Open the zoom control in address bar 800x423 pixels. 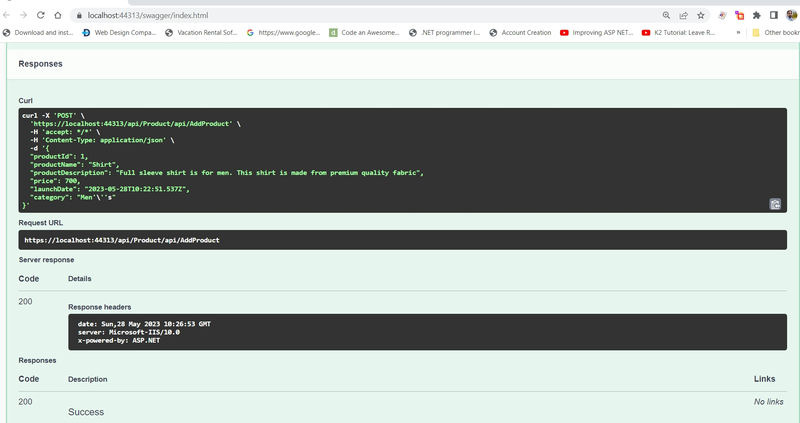(x=666, y=15)
